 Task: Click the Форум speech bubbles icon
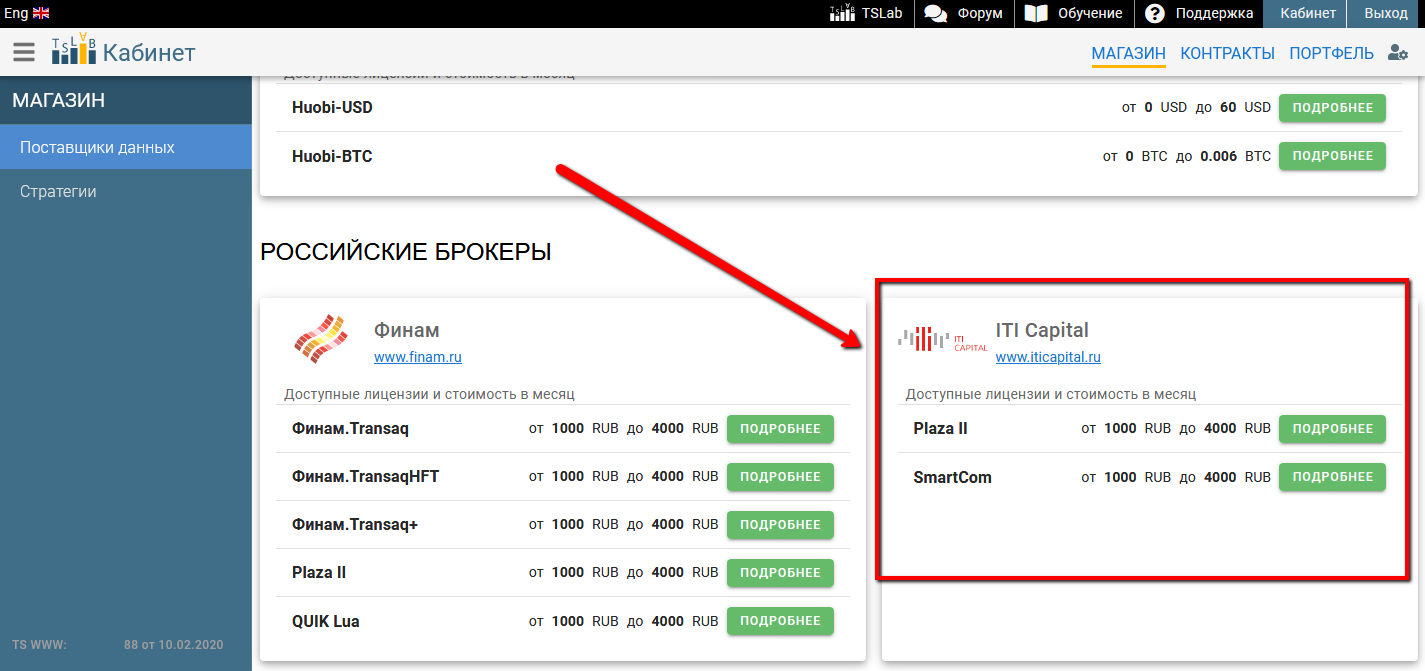point(936,14)
